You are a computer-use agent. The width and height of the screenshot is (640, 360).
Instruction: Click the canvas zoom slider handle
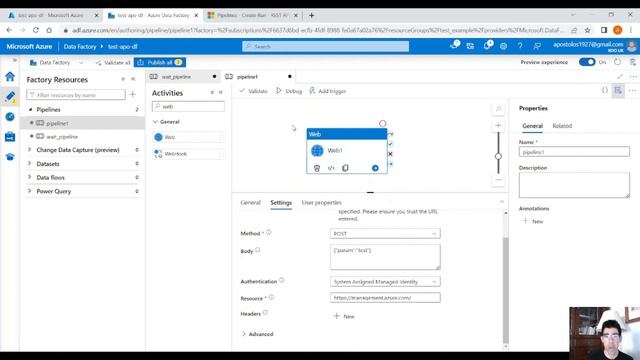(498, 156)
